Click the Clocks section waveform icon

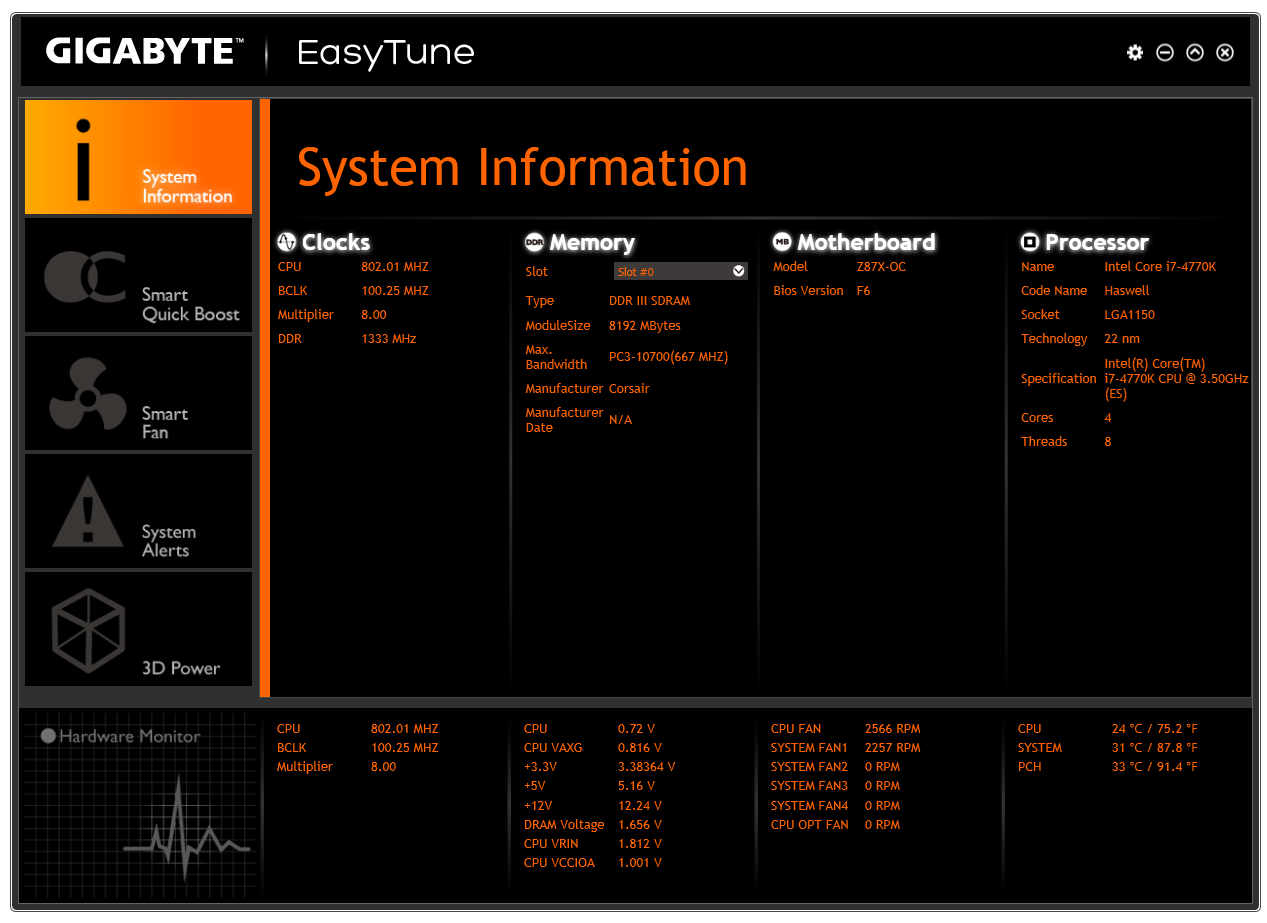pos(287,242)
